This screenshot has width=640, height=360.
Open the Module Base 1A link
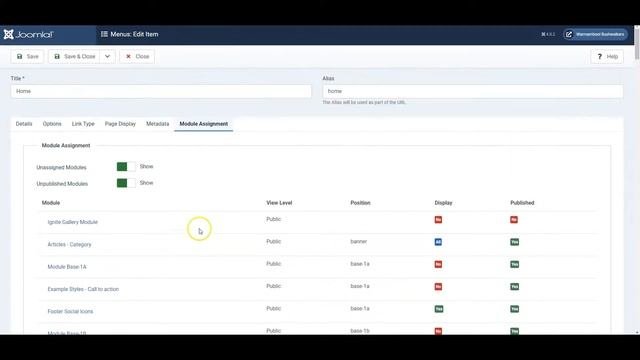pos(67,267)
